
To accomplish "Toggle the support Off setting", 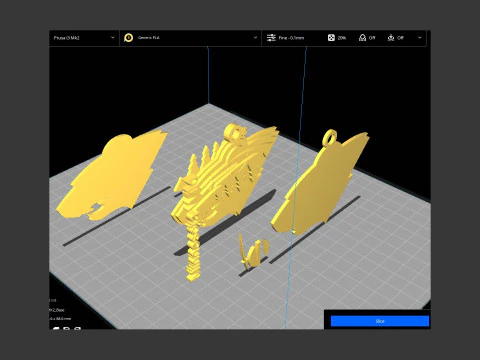I will (372, 38).
